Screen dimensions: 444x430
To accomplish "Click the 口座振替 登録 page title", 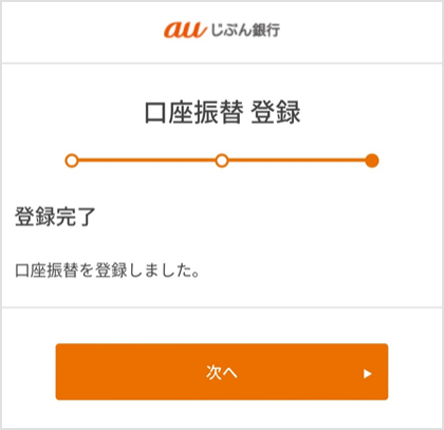I will [222, 112].
